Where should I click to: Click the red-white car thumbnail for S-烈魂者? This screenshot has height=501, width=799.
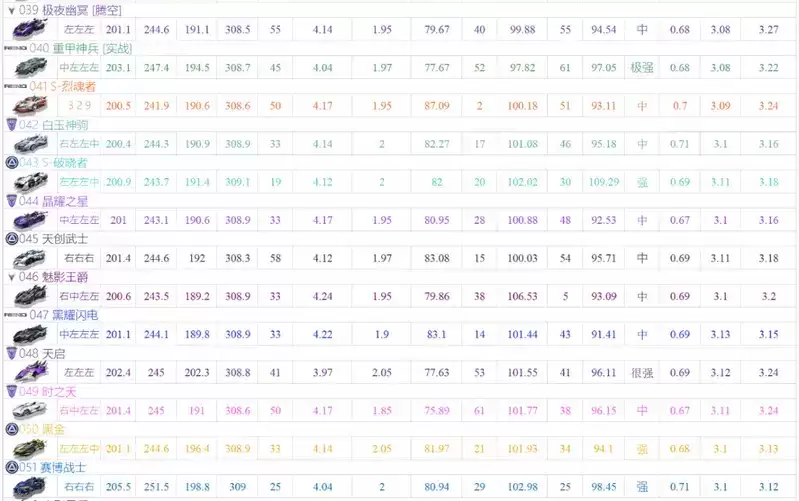[x=24, y=105]
